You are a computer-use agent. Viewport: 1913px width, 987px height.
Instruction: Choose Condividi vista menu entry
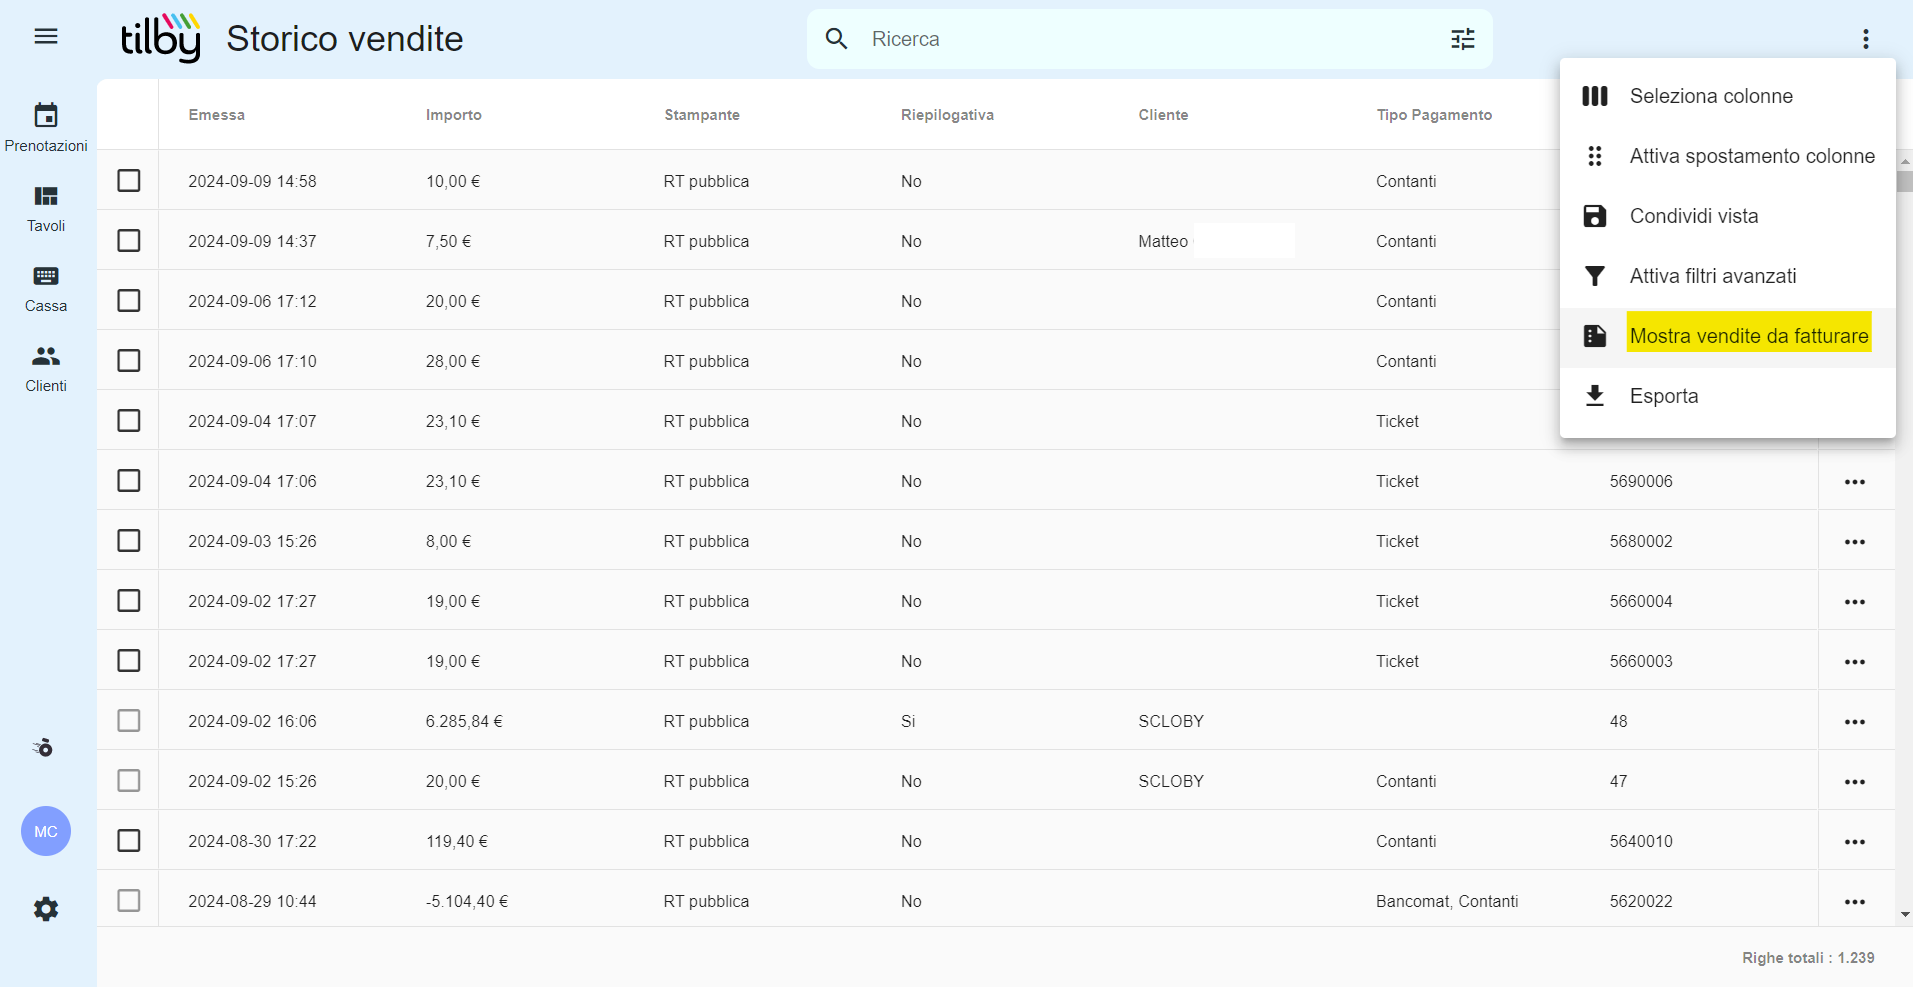(x=1727, y=216)
